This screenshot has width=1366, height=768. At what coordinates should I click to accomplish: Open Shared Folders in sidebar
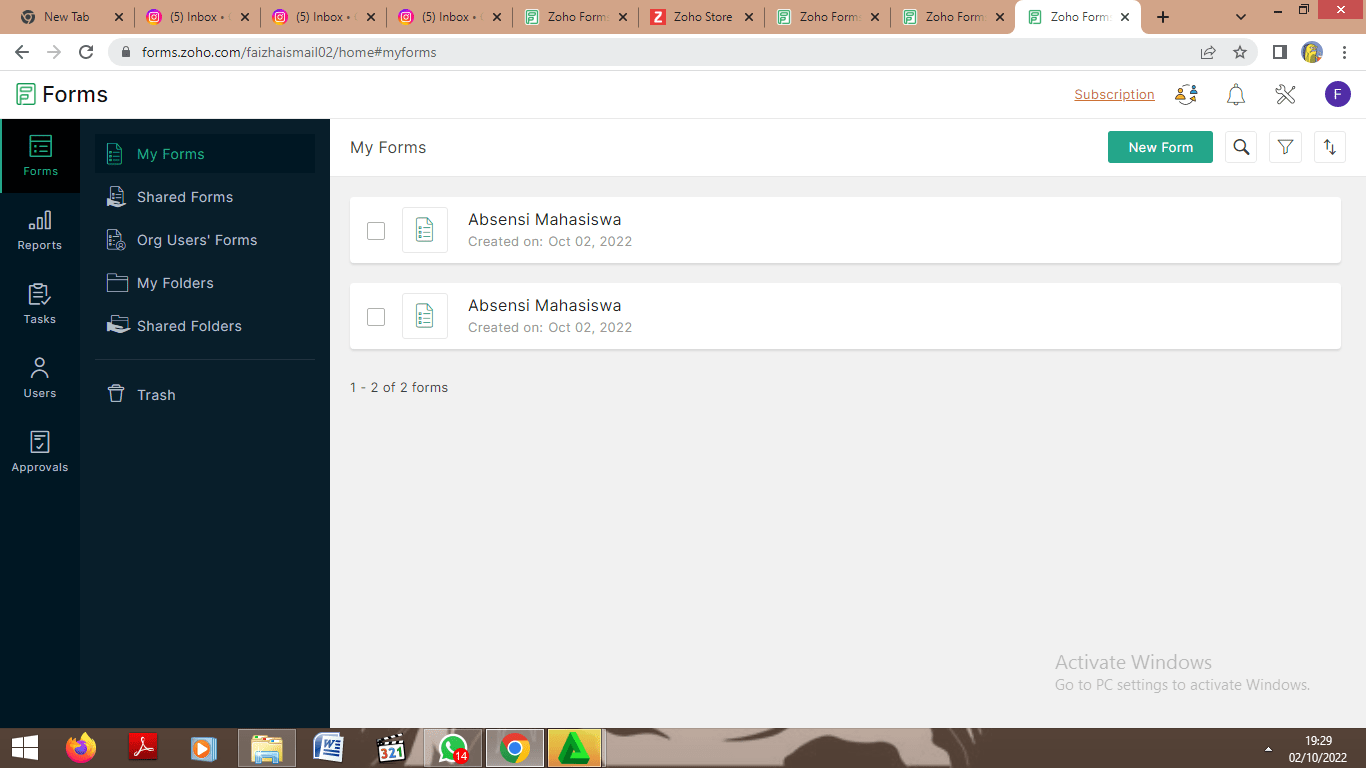tap(205, 326)
